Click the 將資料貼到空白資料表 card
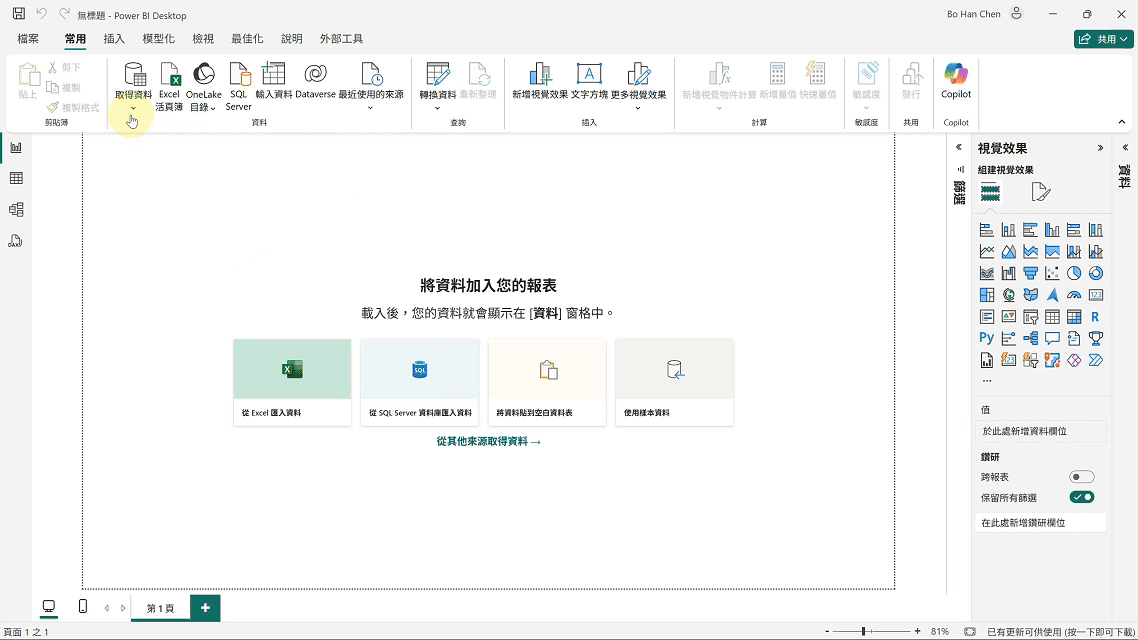The image size is (1138, 640). click(x=547, y=382)
